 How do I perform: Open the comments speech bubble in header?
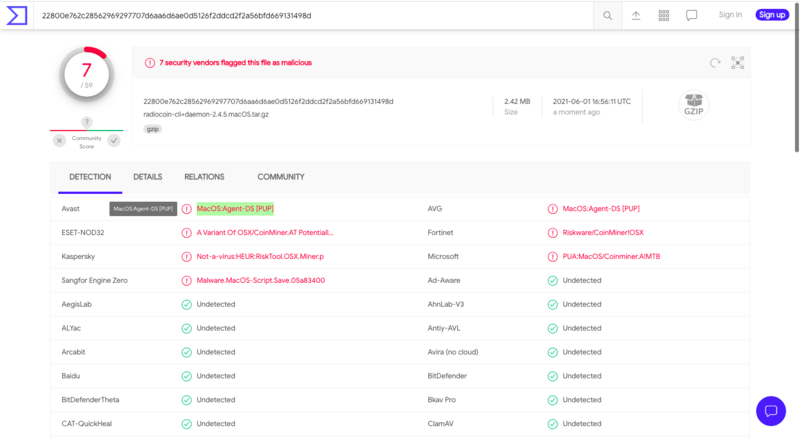[x=691, y=15]
